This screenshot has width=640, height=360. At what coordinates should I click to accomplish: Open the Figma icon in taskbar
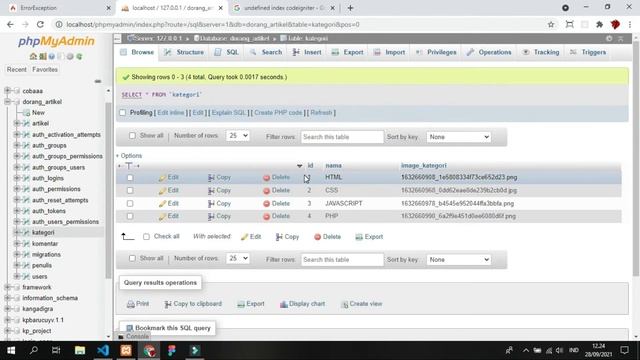(172, 350)
